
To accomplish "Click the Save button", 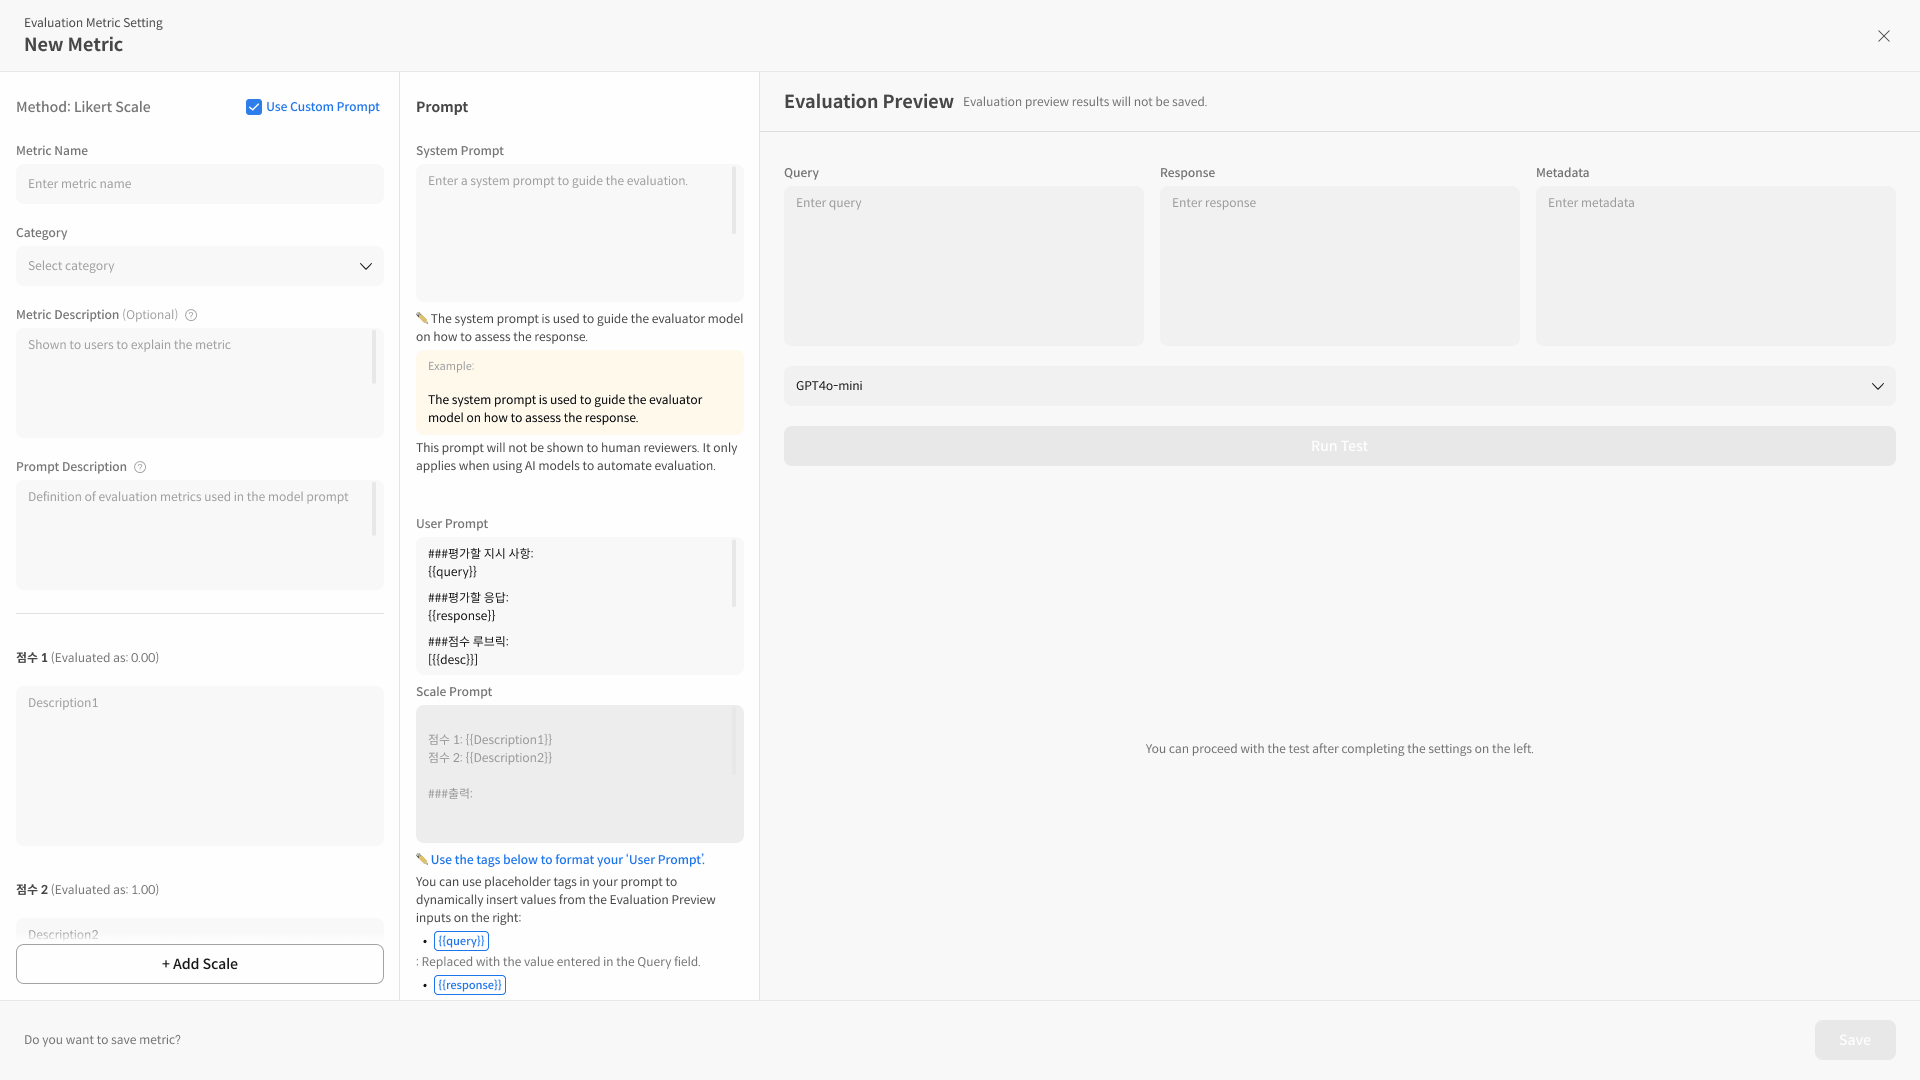I will [1854, 1040].
